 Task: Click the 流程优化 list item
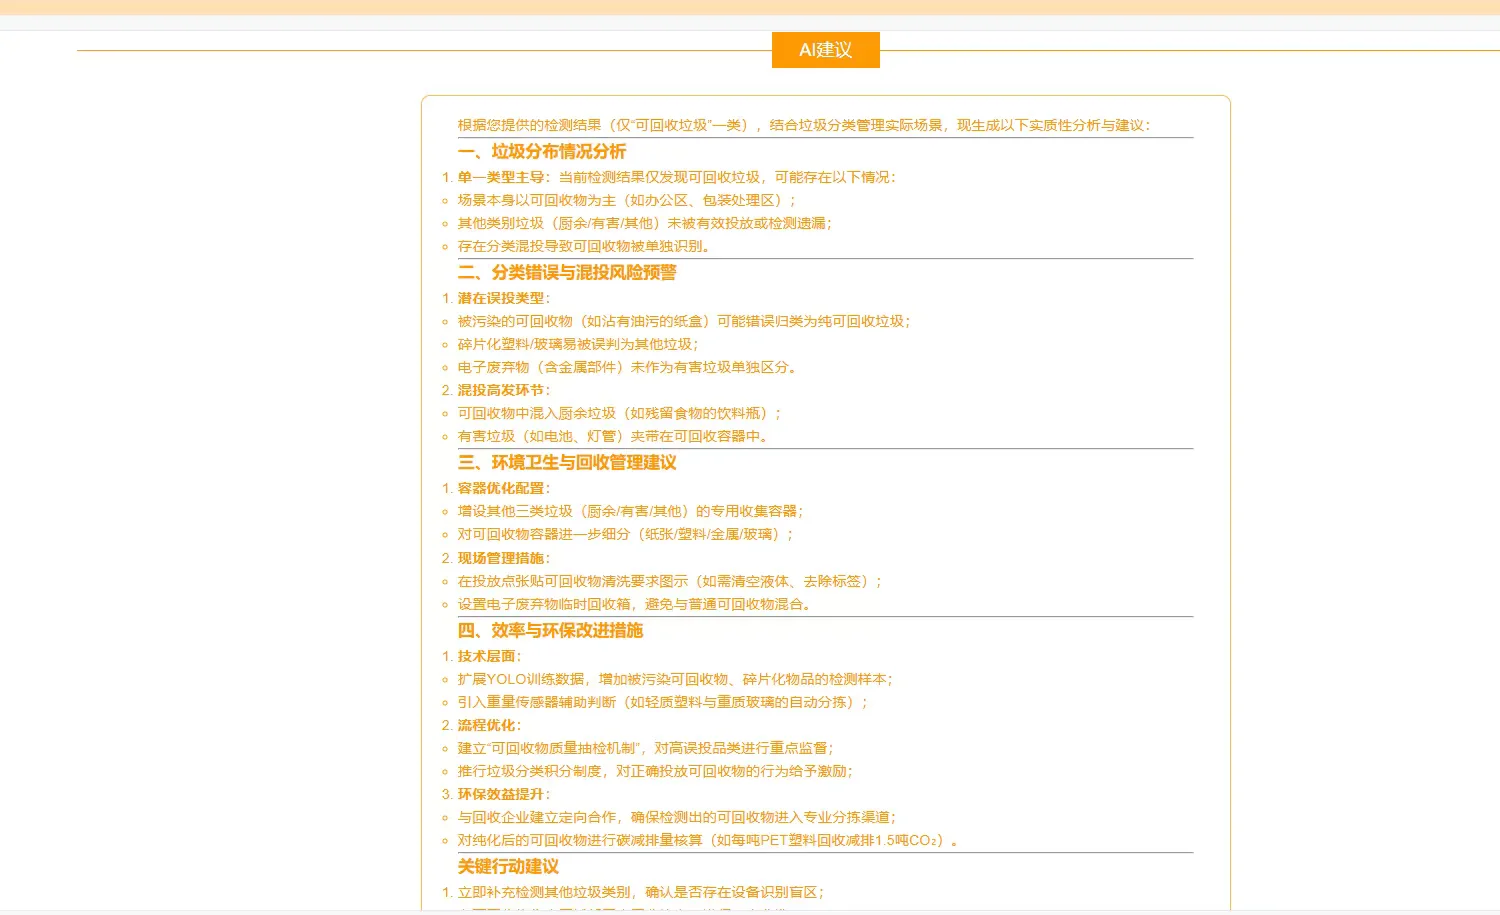pyautogui.click(x=487, y=725)
